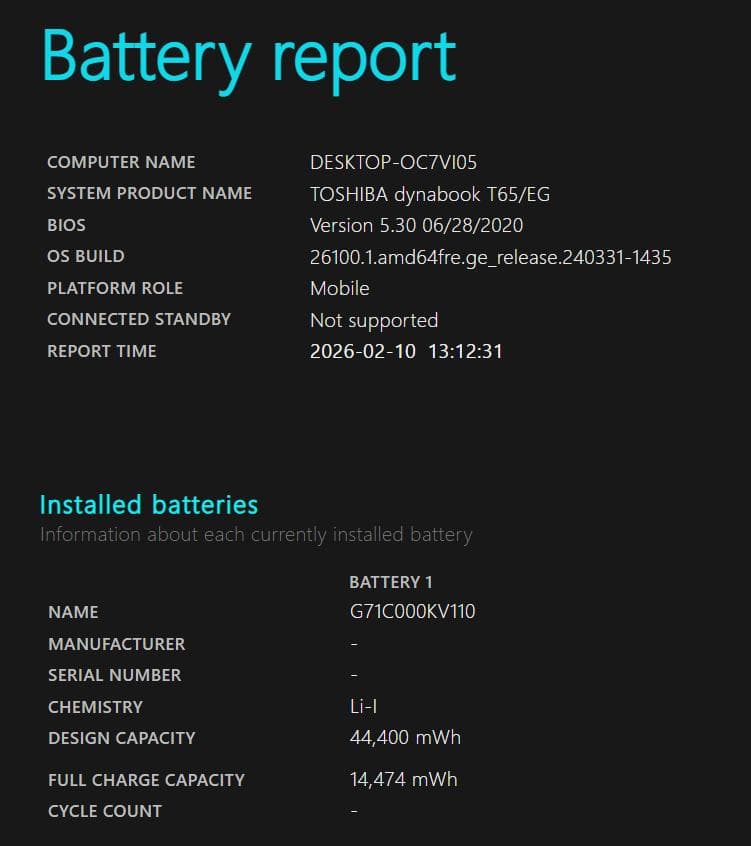Select the Mobile platform role value
Viewport: 751px width, 846px height.
pyautogui.click(x=339, y=288)
